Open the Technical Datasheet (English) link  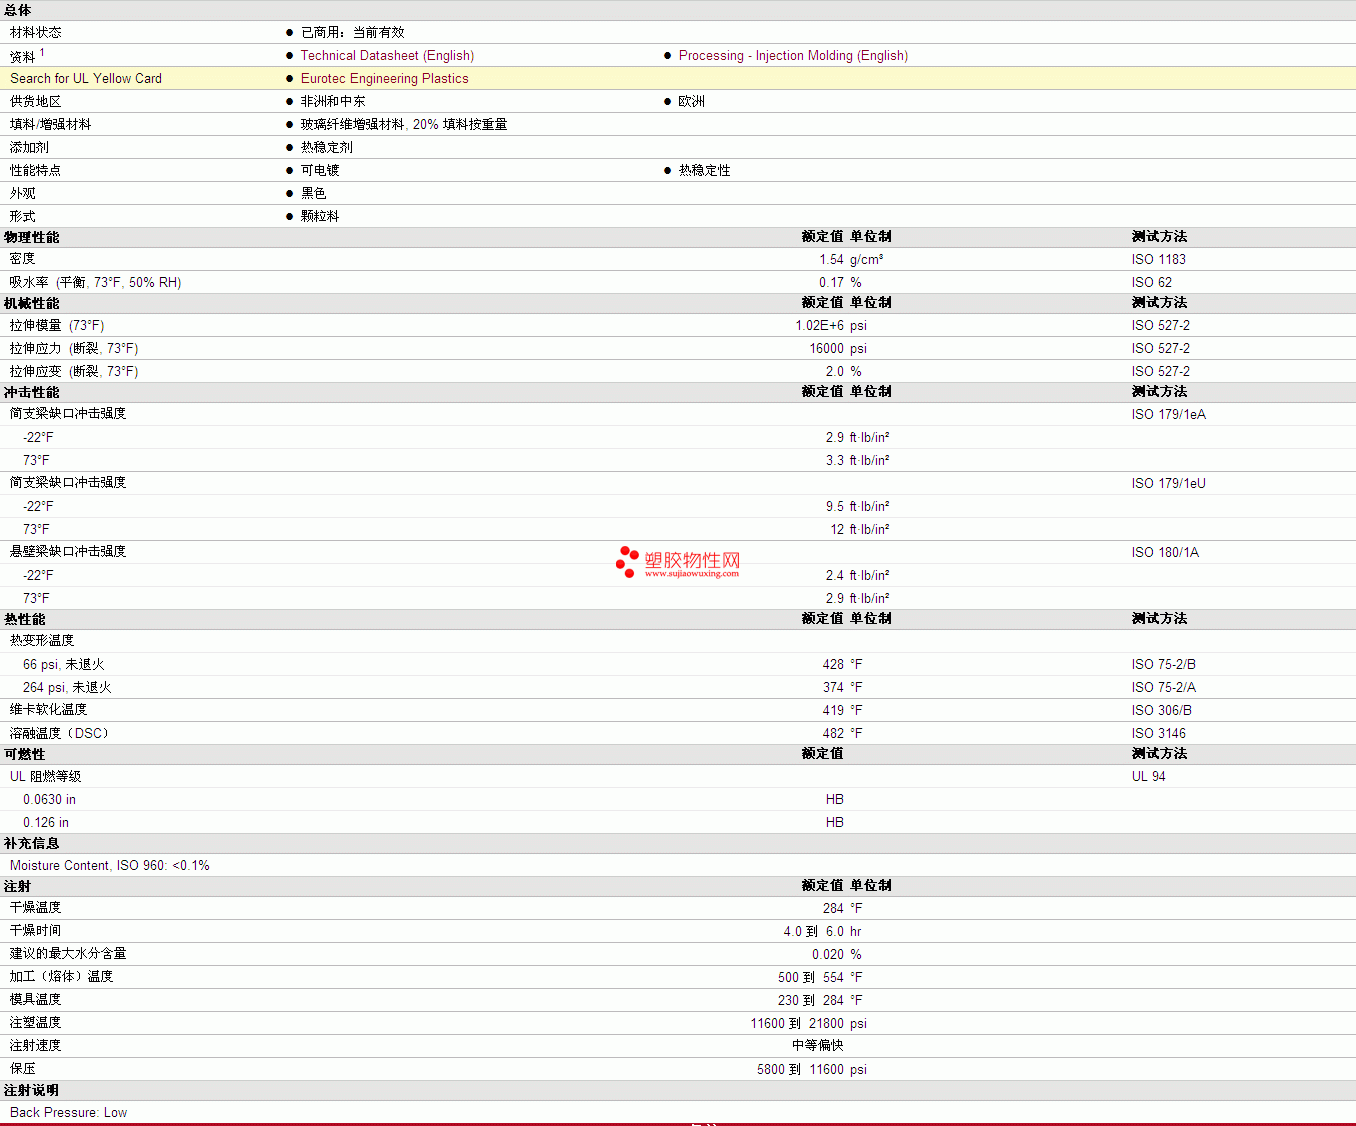(x=387, y=56)
